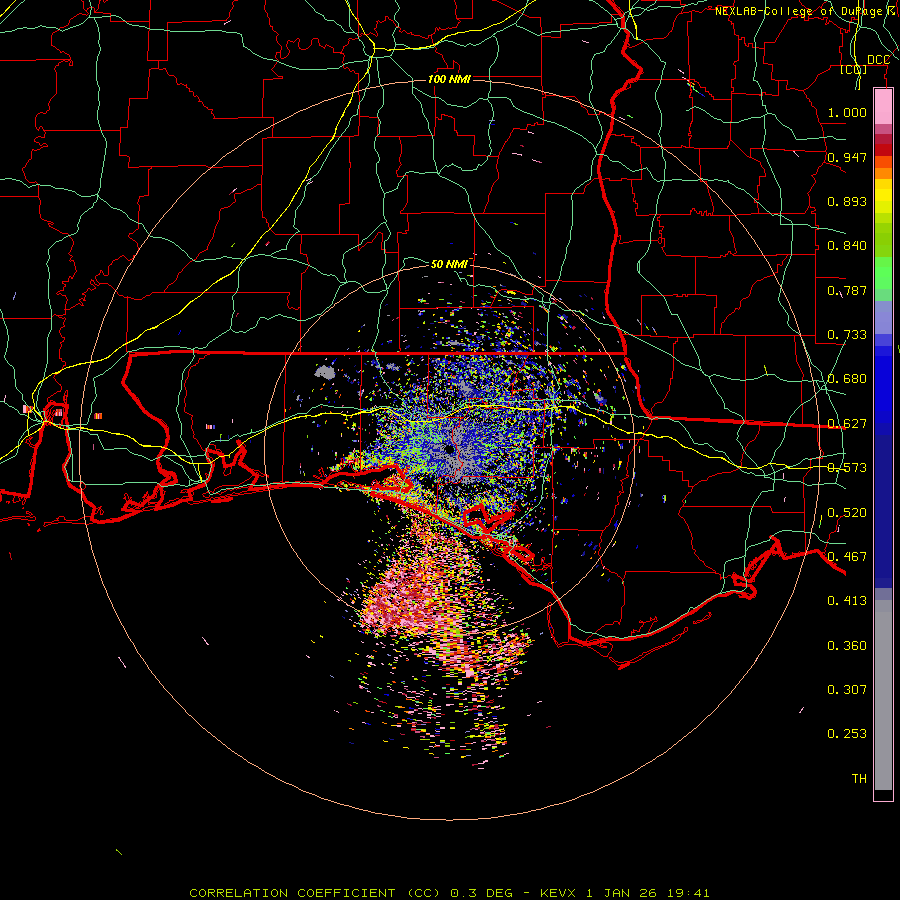The height and width of the screenshot is (900, 900).
Task: Click the 0.680 legend value
Action: coord(847,379)
